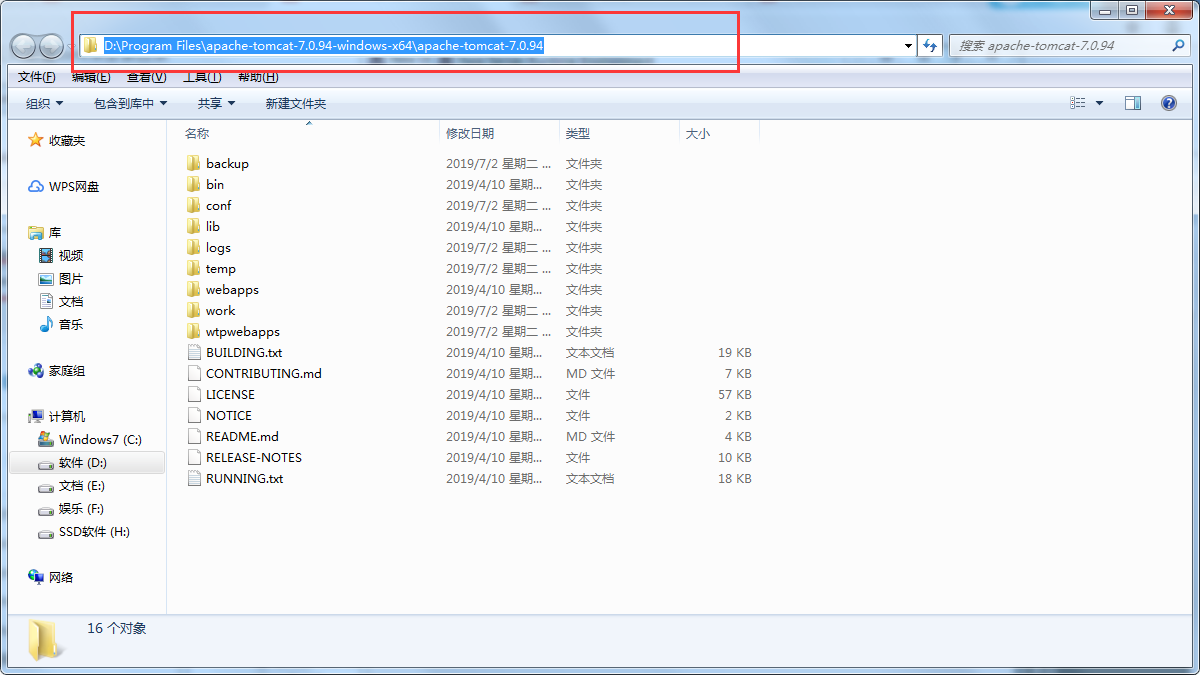Open the 工具(T) menu
The image size is (1200, 675).
[x=201, y=77]
